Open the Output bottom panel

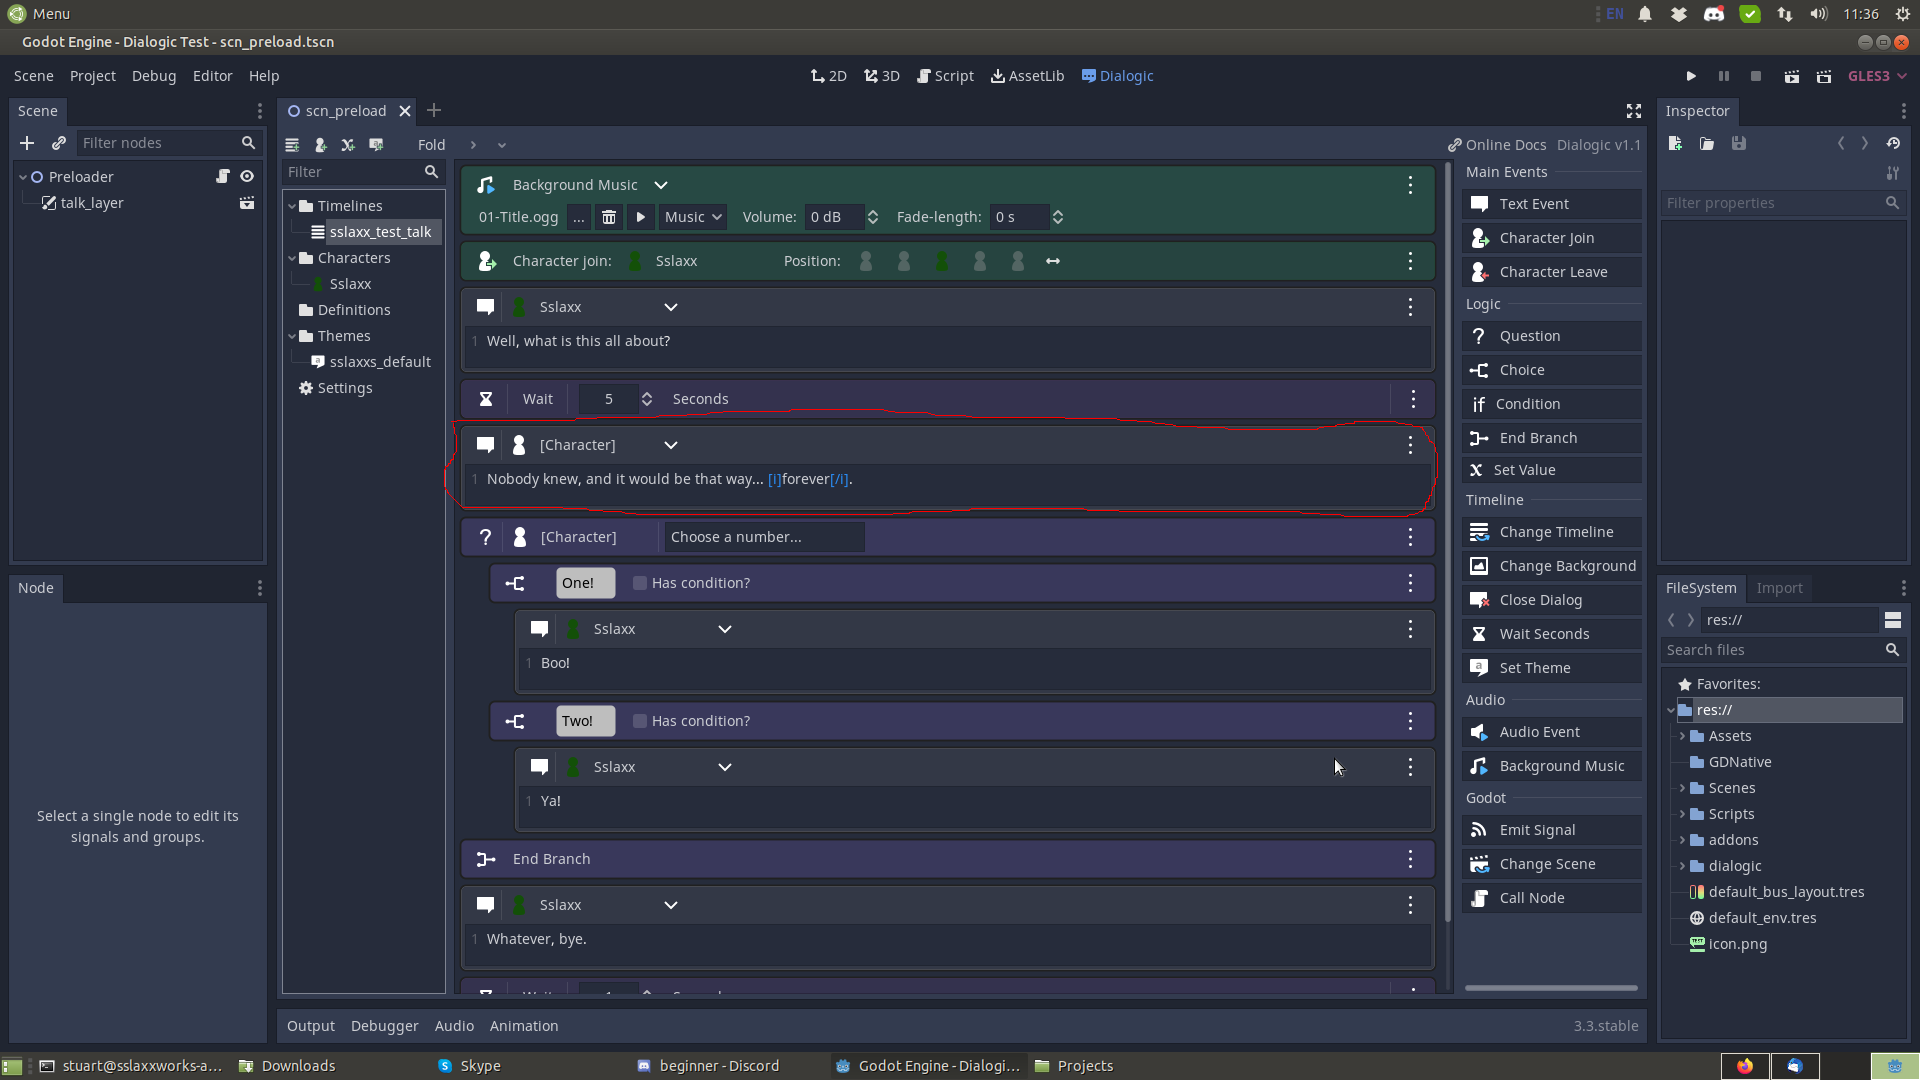pos(311,1026)
